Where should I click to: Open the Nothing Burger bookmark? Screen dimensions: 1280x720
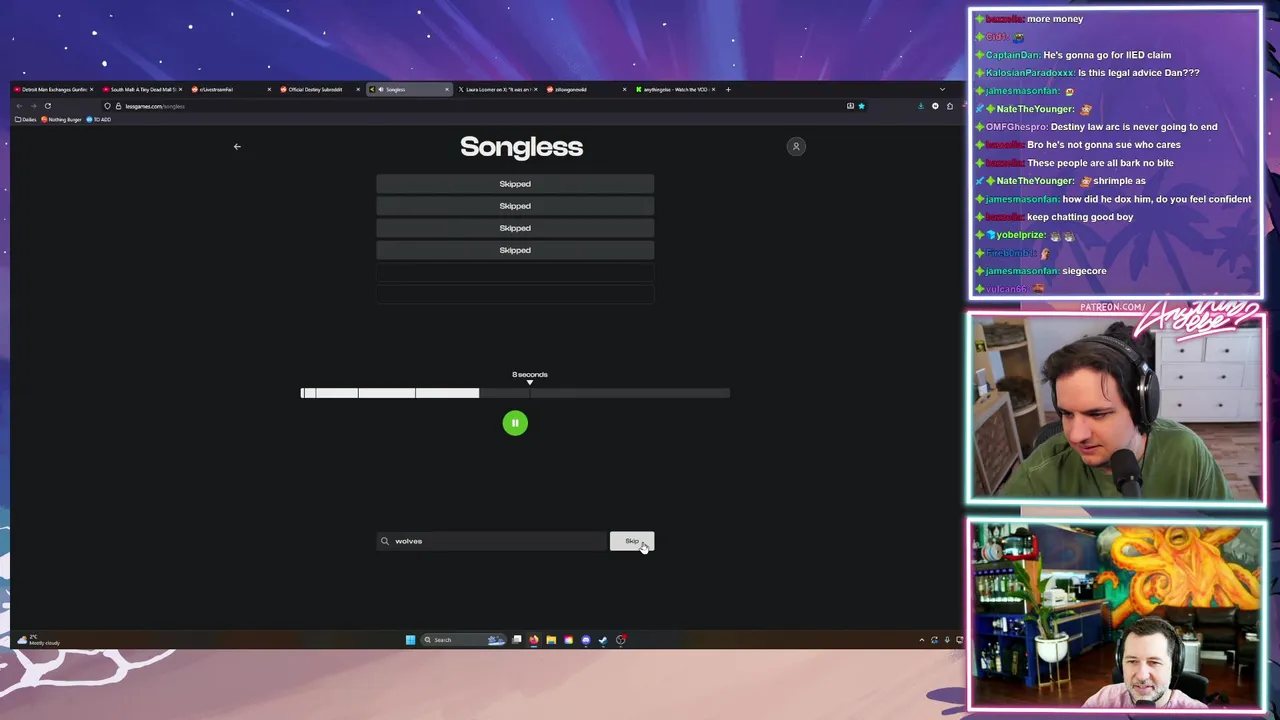pyautogui.click(x=62, y=120)
